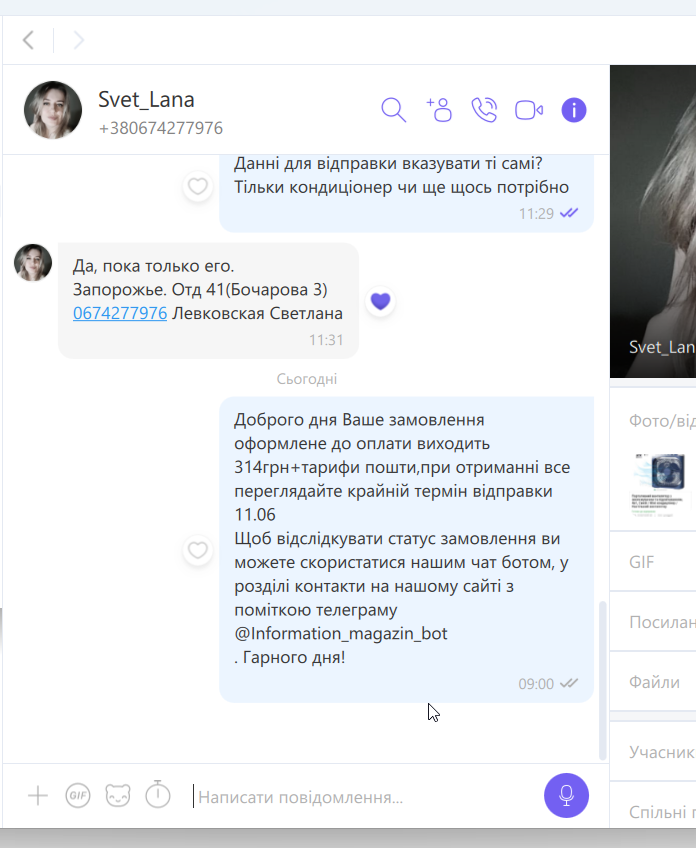Image resolution: width=696 pixels, height=848 pixels.
Task: Toggle the chat info panel icon
Action: pos(574,110)
